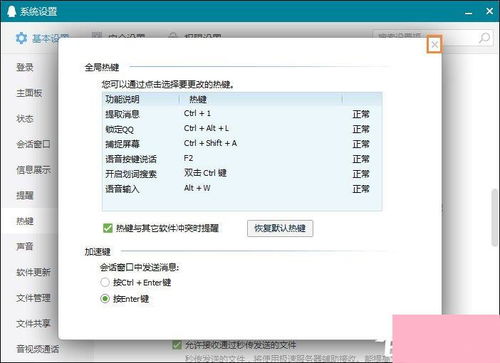This screenshot has height=363, width=500.
Task: Open 文件管理 in the sidebar
Action: click(x=33, y=298)
